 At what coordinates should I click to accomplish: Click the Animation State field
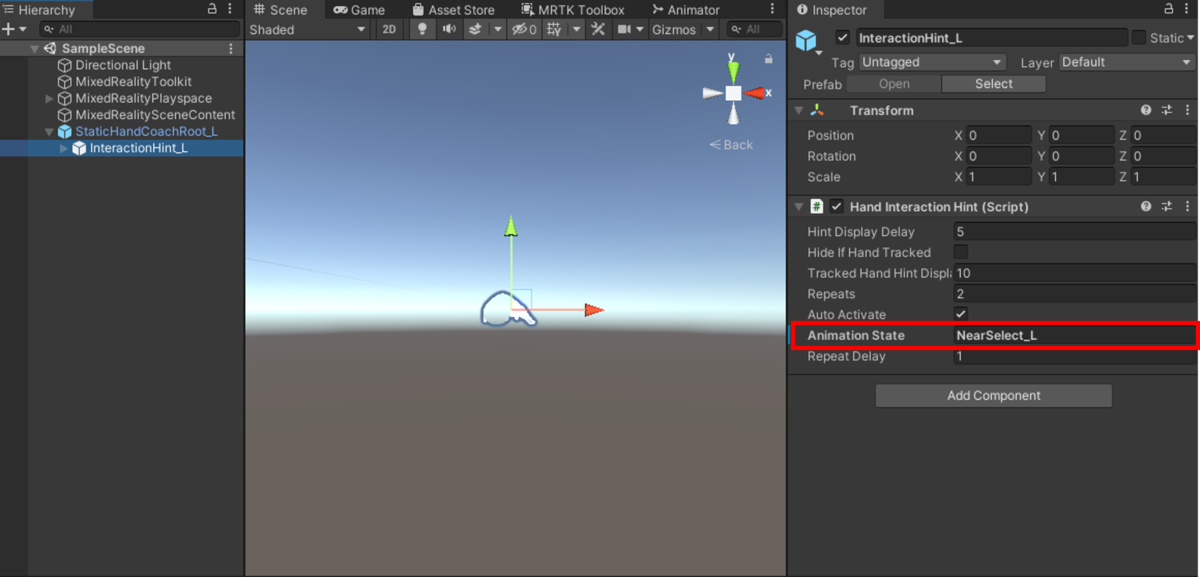(1075, 335)
